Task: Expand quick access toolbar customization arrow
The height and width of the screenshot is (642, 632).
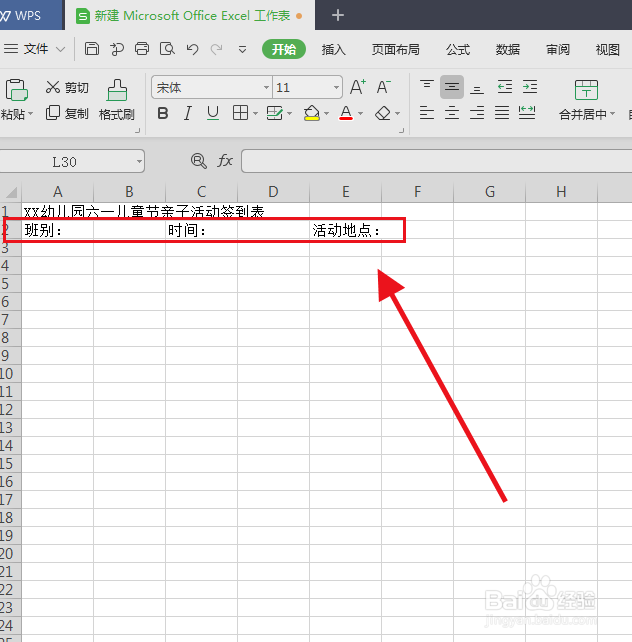Action: pyautogui.click(x=242, y=50)
